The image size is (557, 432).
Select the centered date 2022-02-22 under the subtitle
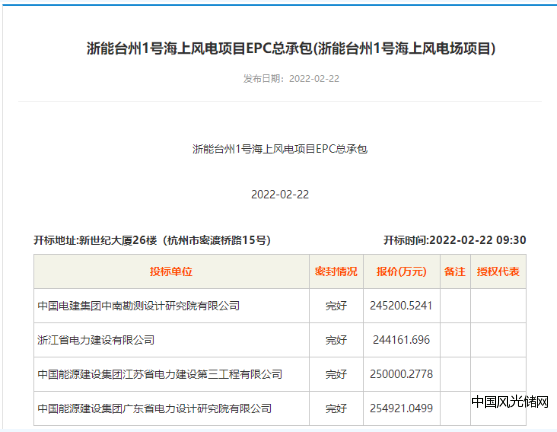[x=280, y=195]
